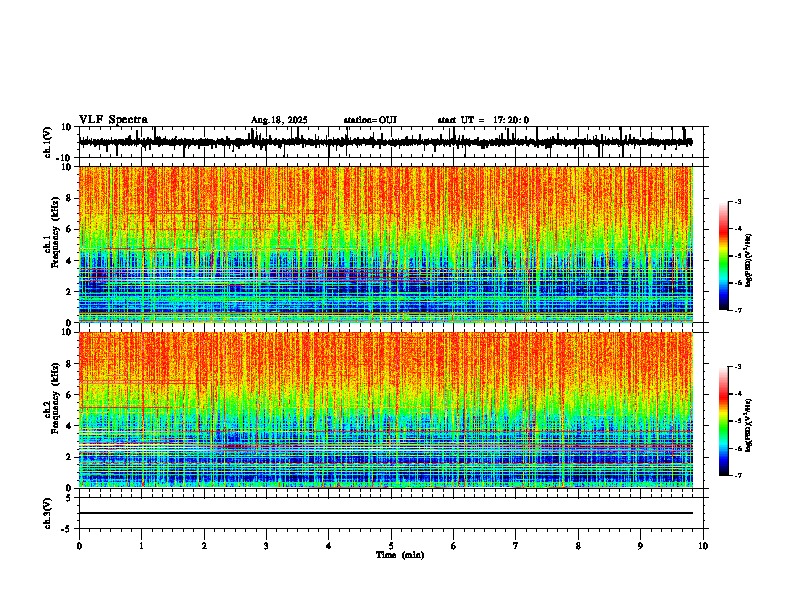Click the "6" kHz tick on ch.2 spectrogram
The height and width of the screenshot is (612, 792).
pyautogui.click(x=70, y=395)
